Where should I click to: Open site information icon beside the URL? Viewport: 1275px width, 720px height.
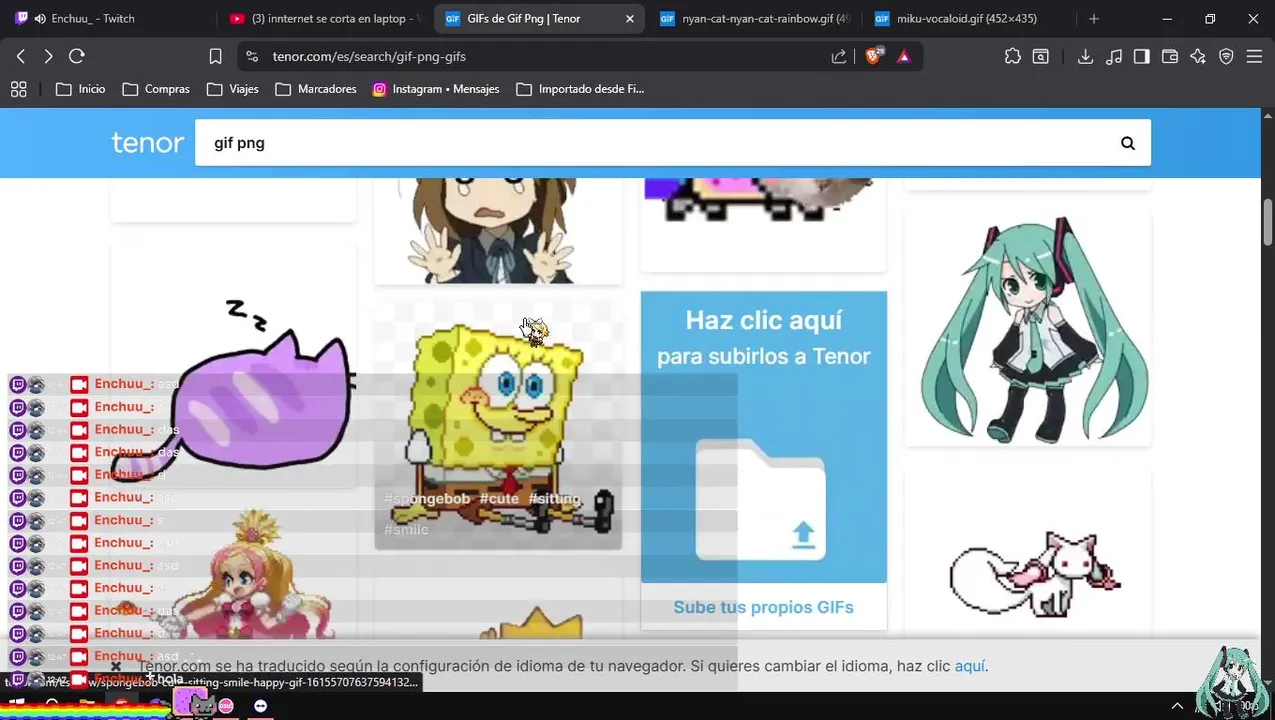pos(252,57)
